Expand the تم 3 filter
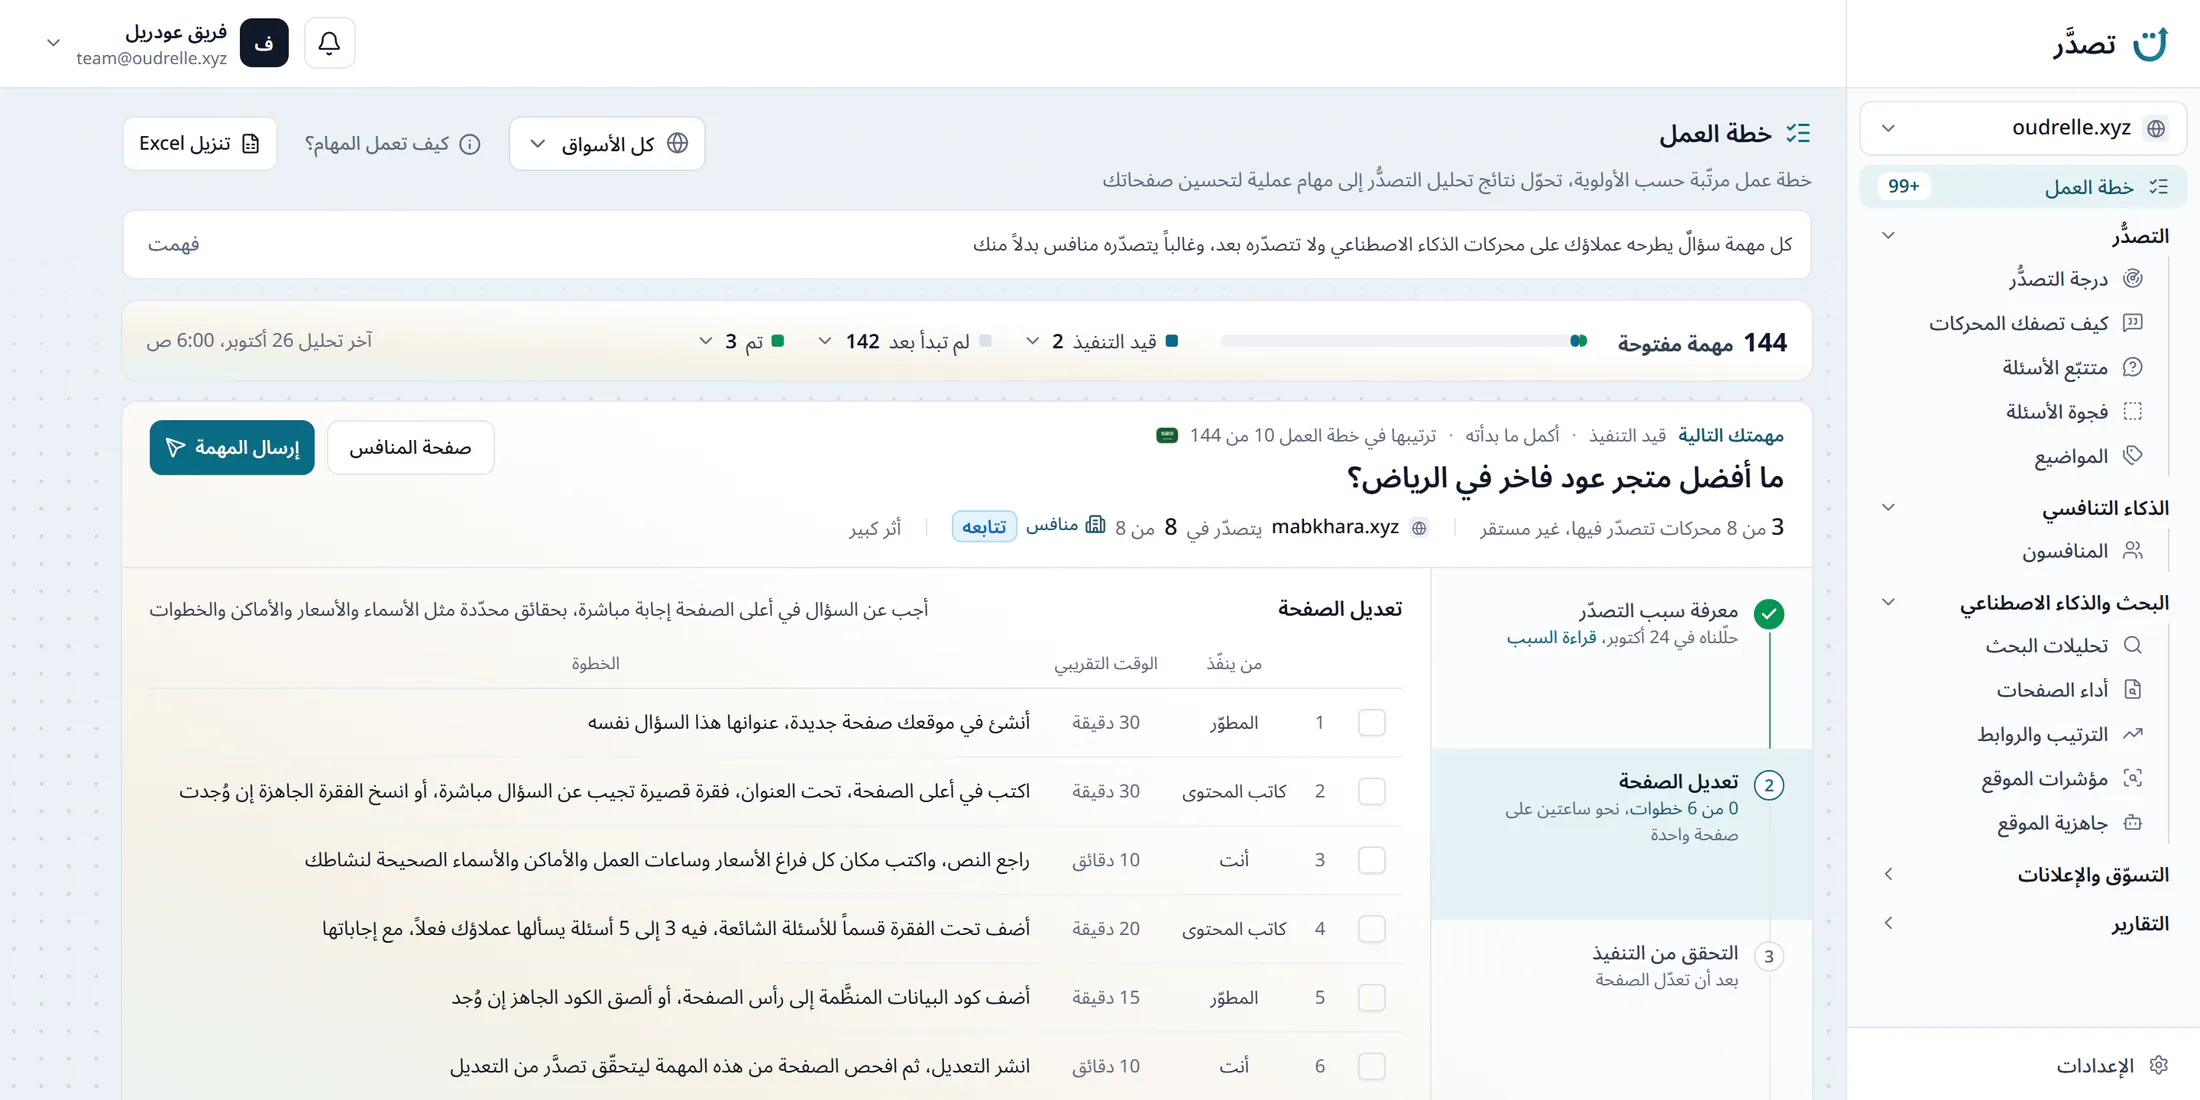2200x1100 pixels. (x=741, y=342)
